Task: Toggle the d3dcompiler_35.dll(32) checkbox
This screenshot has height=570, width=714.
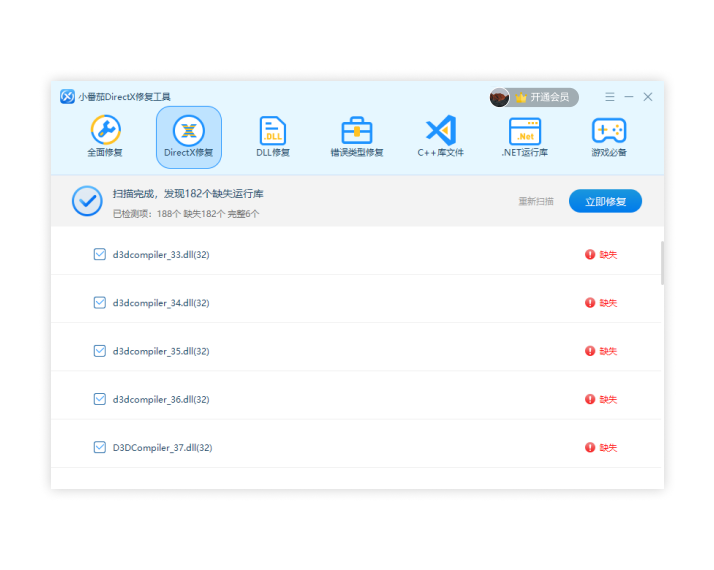Action: tap(100, 351)
